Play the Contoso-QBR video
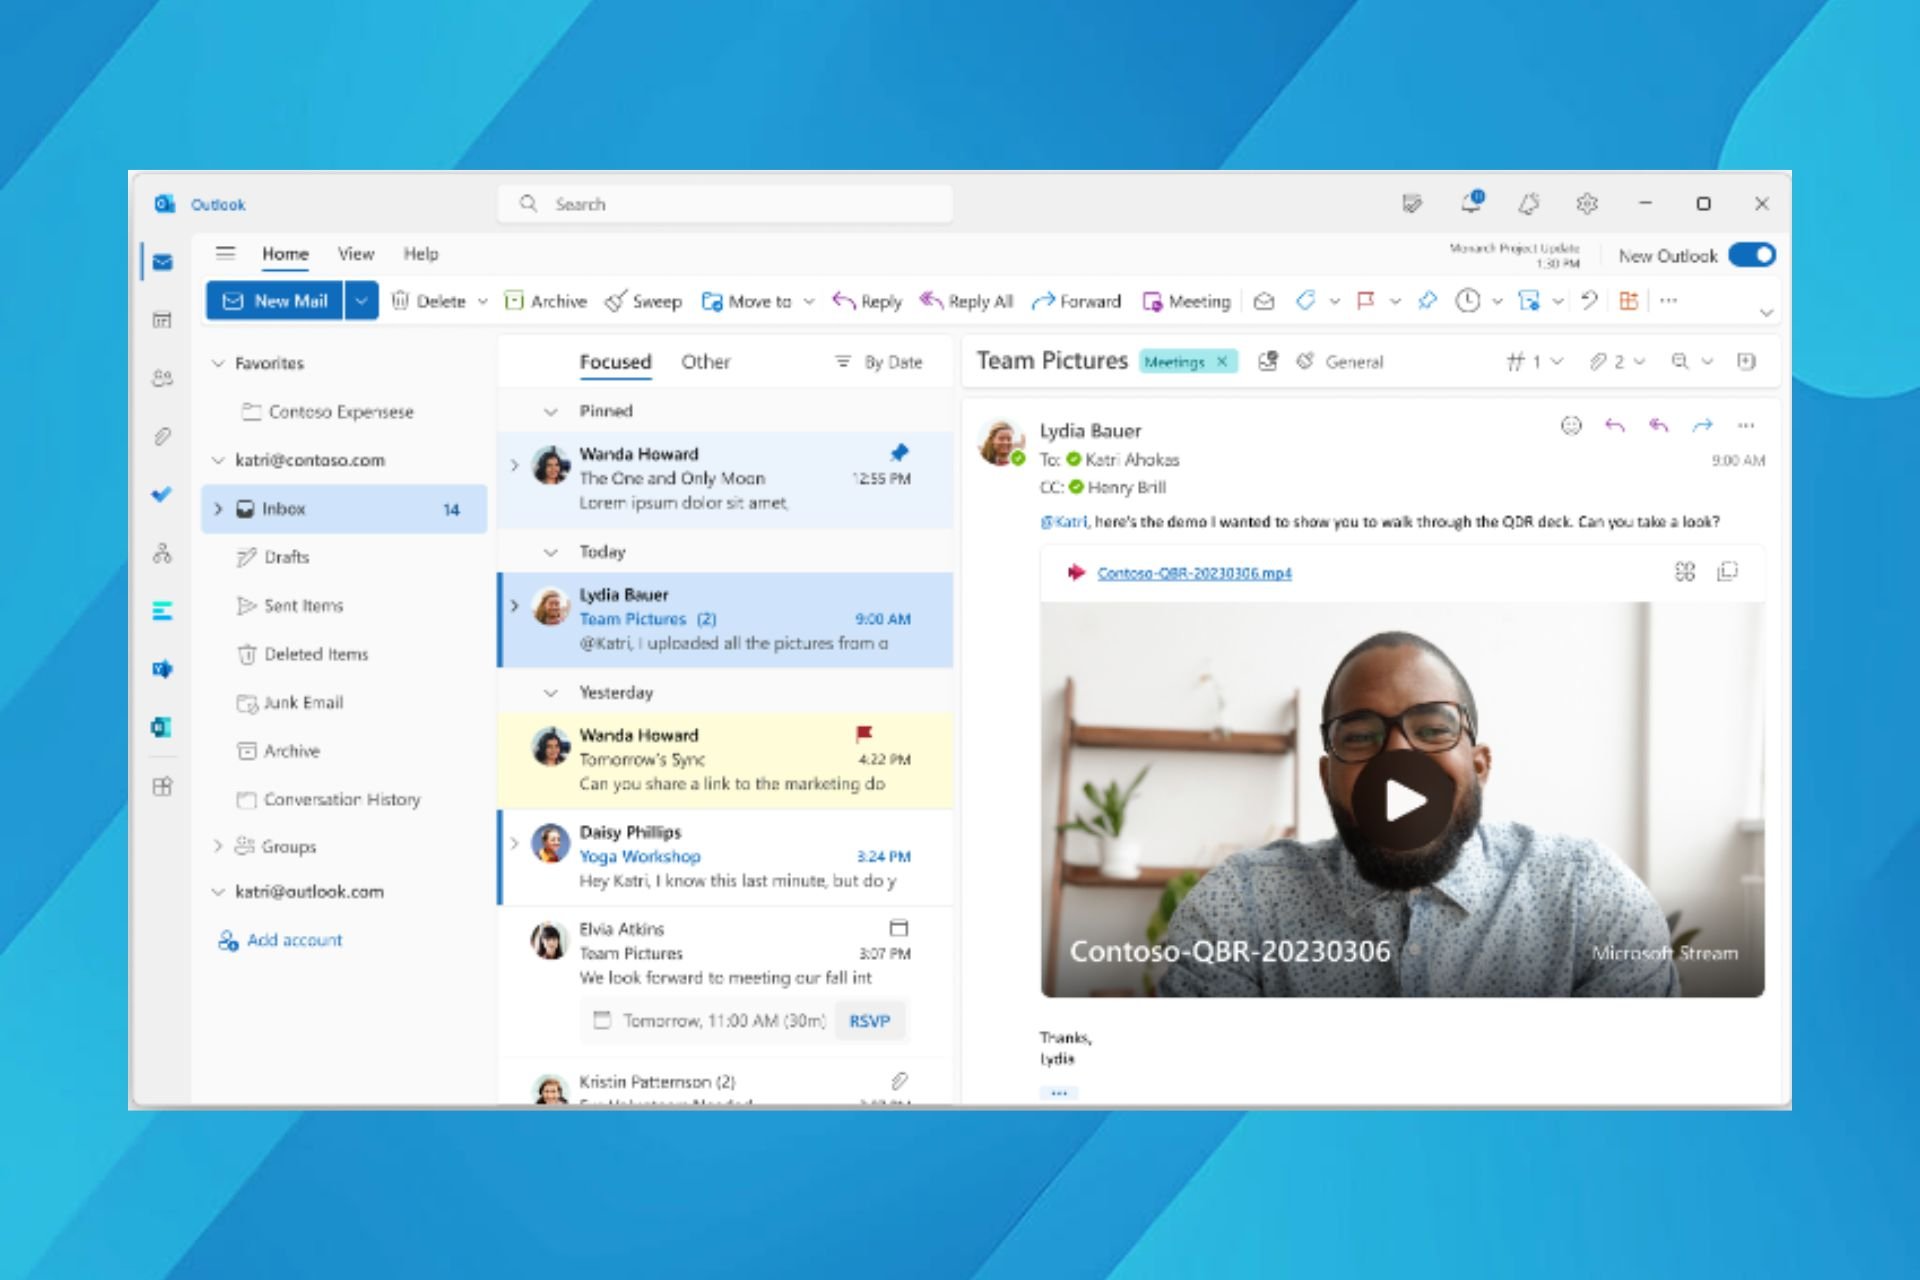 coord(1404,800)
